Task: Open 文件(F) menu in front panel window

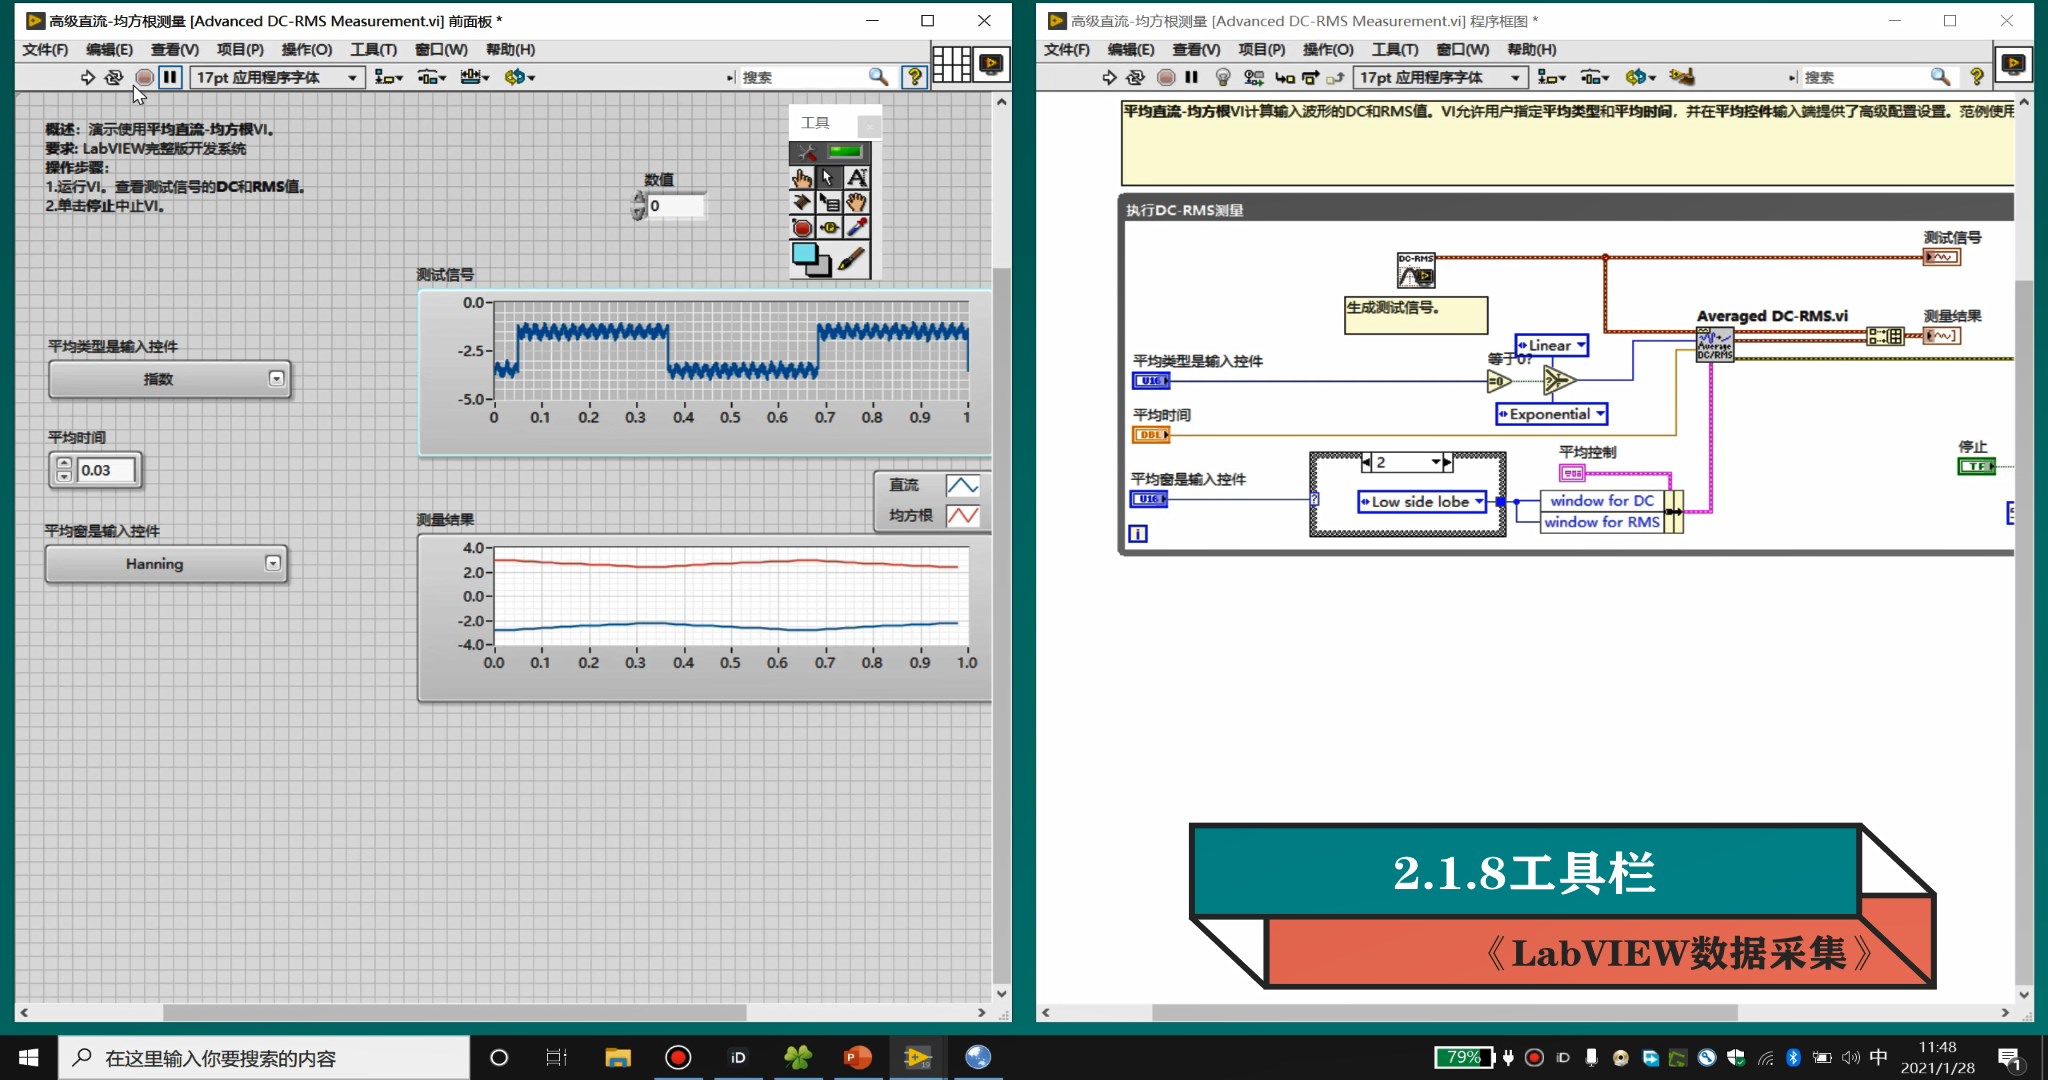Action: (45, 49)
